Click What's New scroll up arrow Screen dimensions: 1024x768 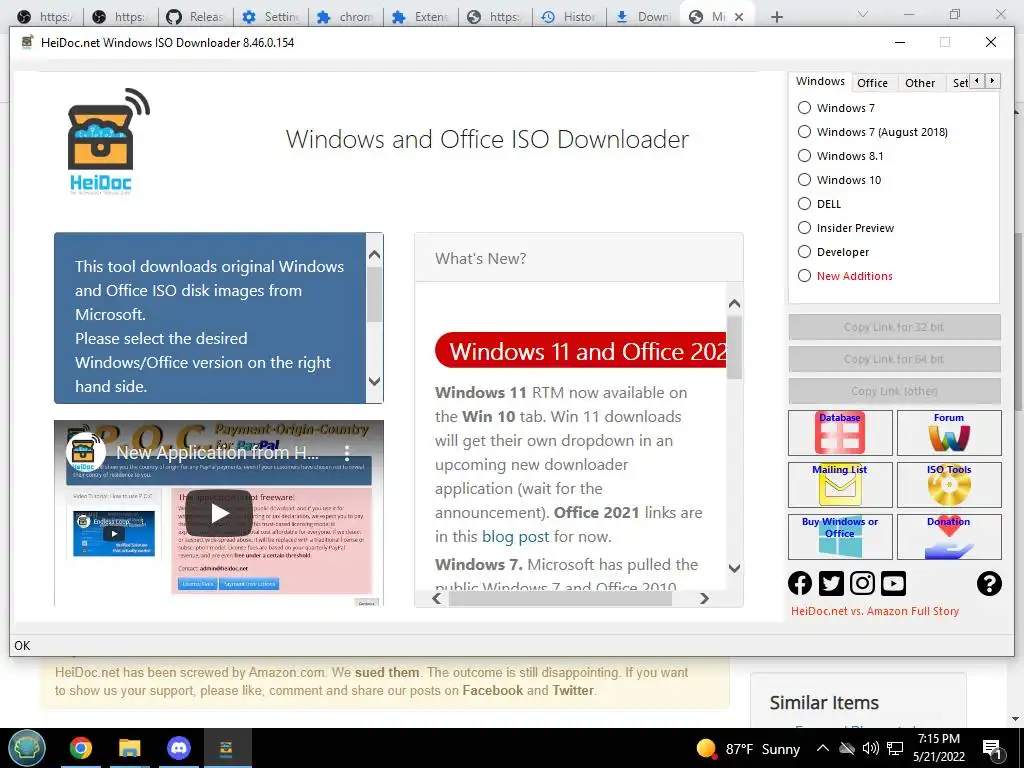[734, 304]
